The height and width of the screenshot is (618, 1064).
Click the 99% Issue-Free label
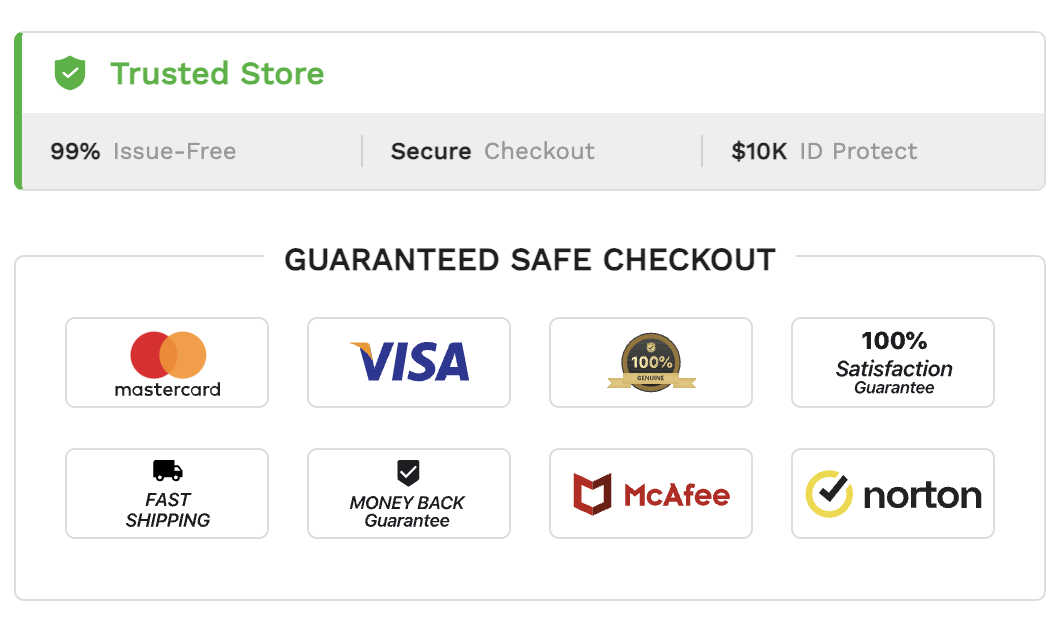143,152
